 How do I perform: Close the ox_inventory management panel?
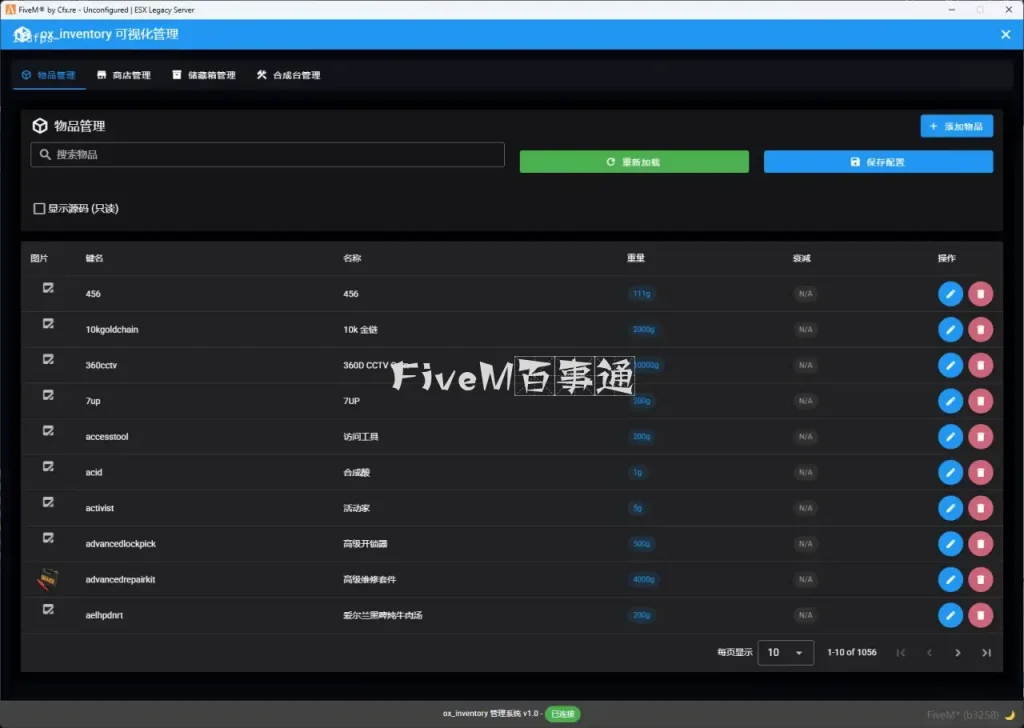coord(1005,34)
